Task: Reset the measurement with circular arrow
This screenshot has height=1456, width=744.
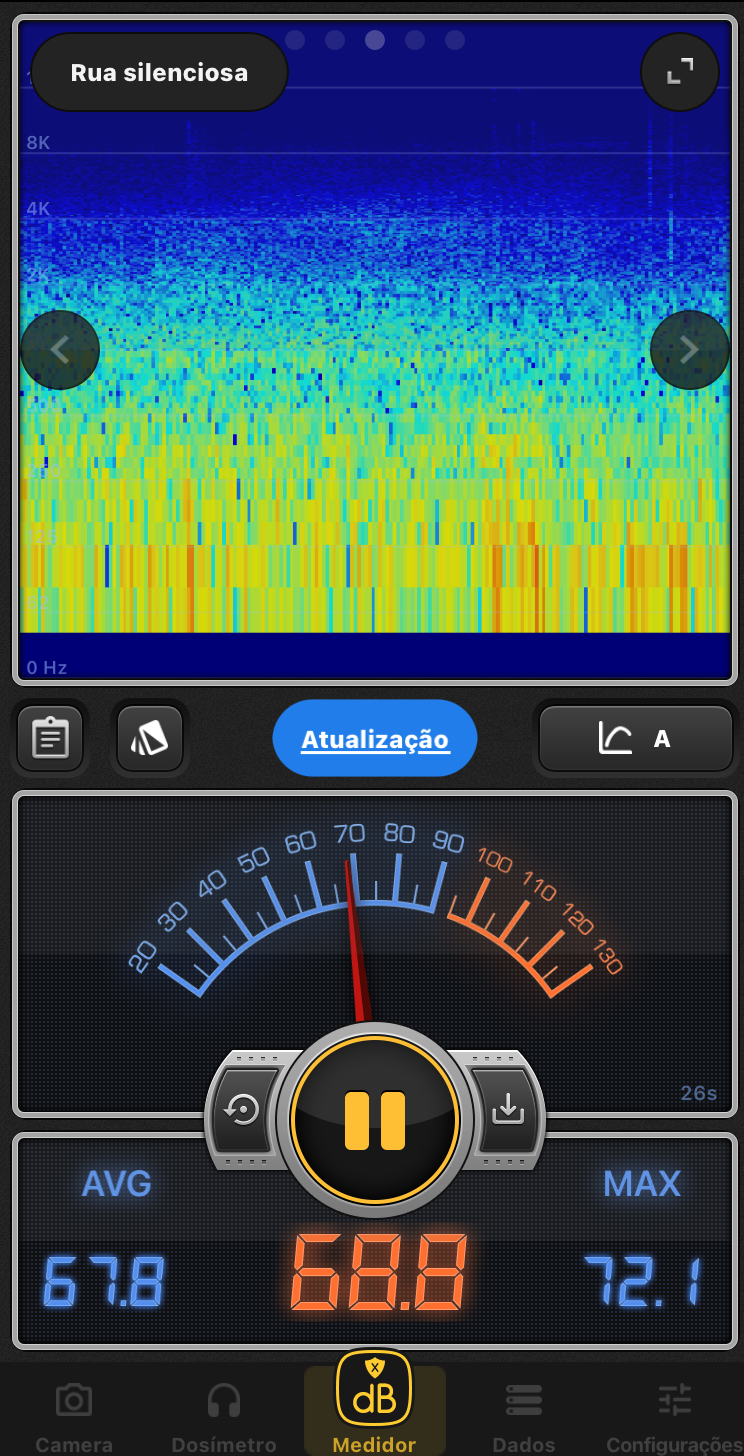Action: (244, 1111)
